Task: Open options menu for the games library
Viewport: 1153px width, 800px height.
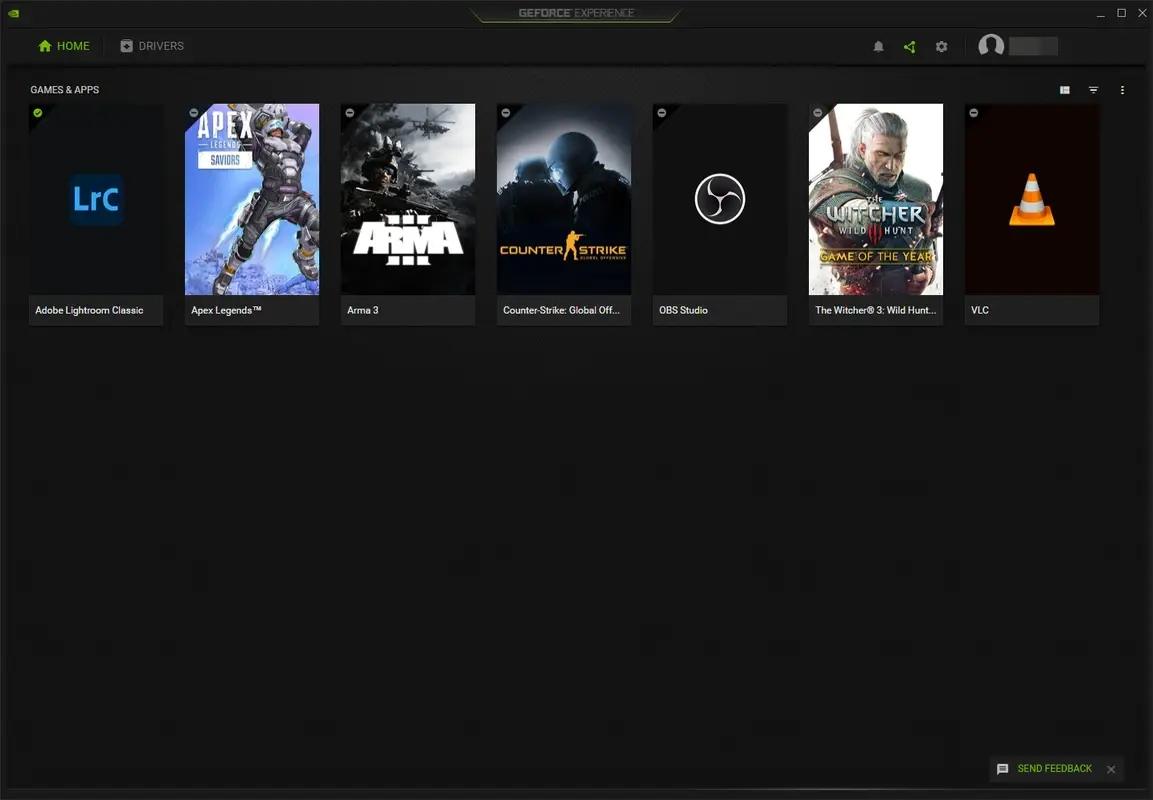Action: point(1122,89)
